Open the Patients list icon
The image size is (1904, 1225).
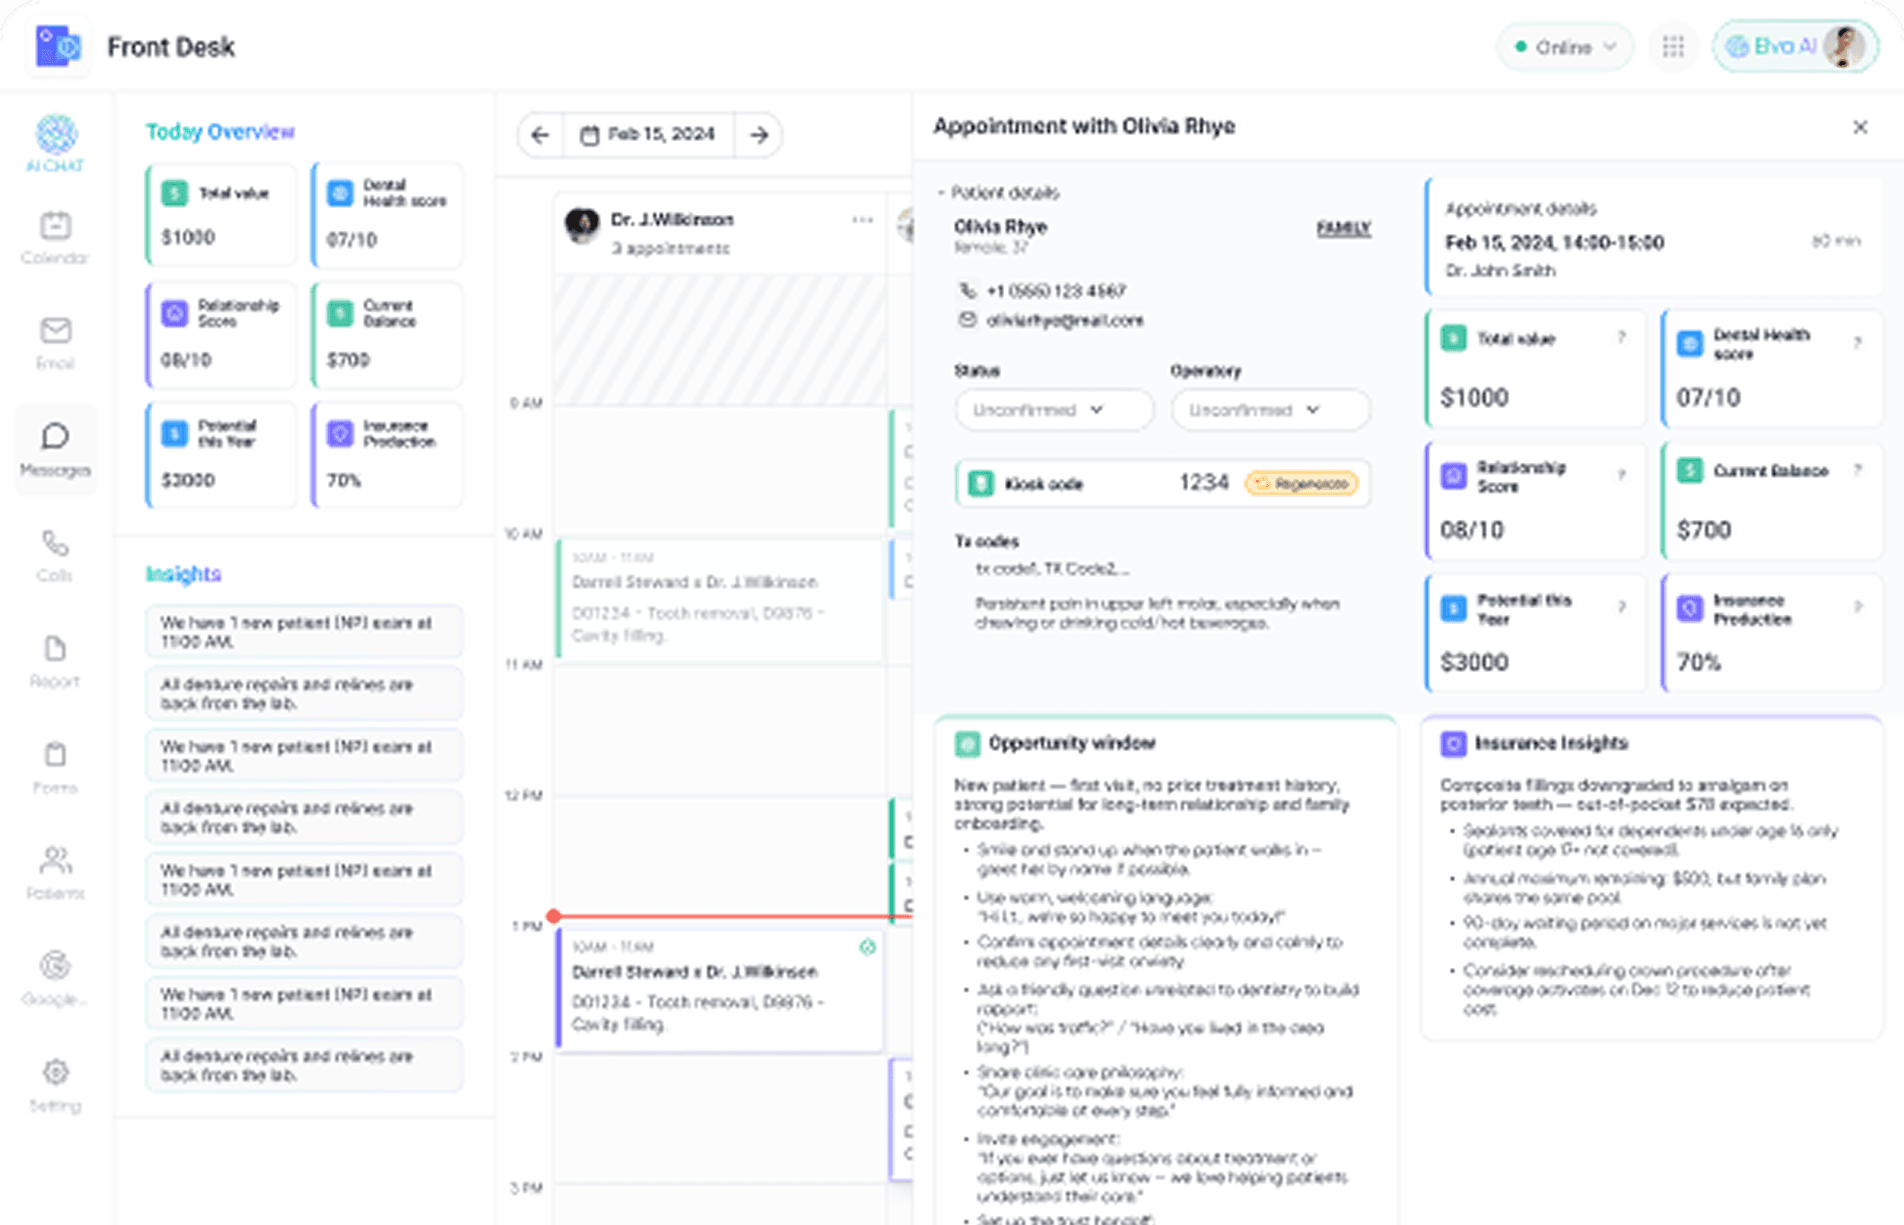[x=56, y=872]
